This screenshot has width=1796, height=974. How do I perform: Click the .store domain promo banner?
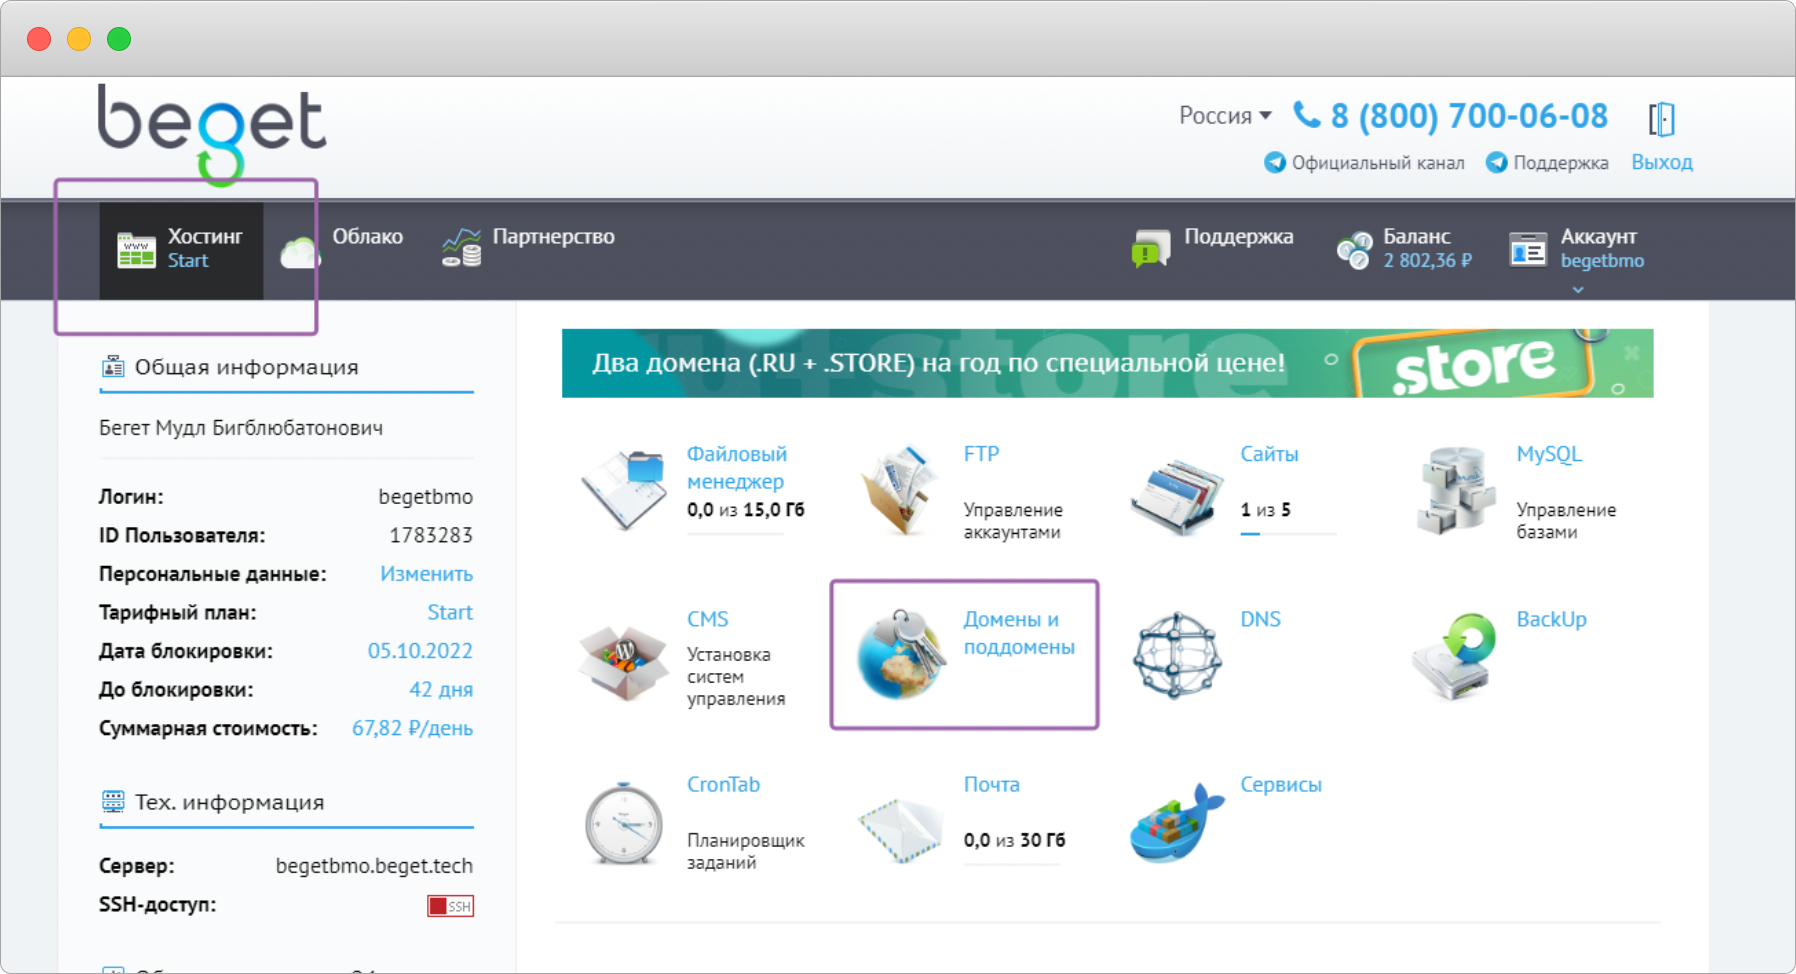pos(1106,363)
